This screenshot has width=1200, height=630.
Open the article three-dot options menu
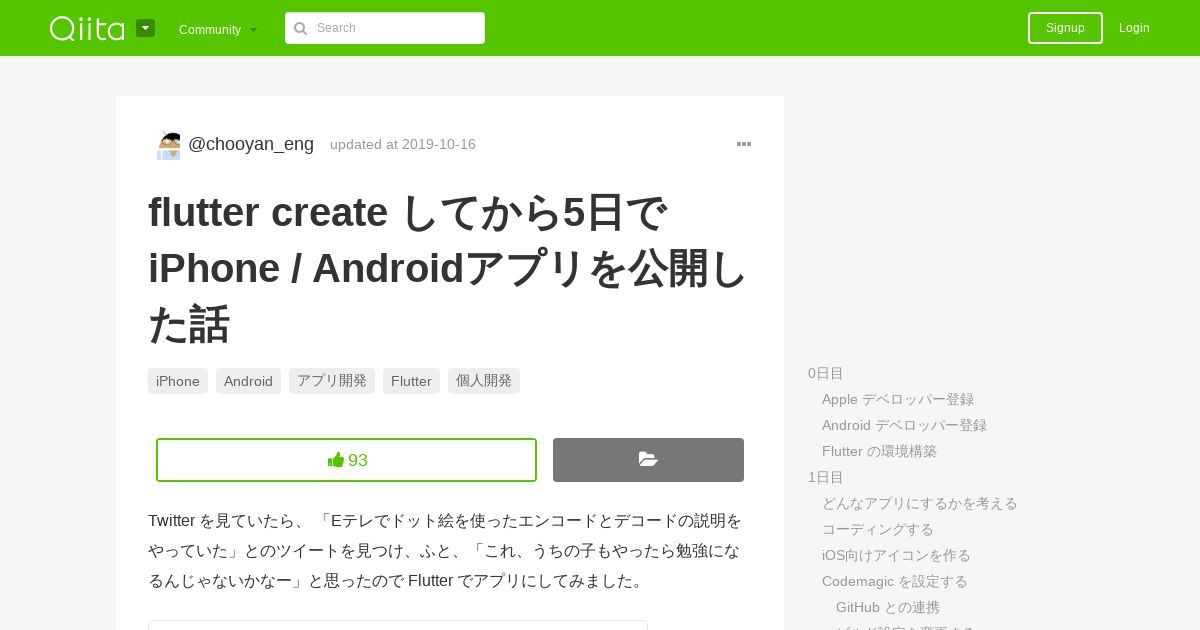(744, 144)
